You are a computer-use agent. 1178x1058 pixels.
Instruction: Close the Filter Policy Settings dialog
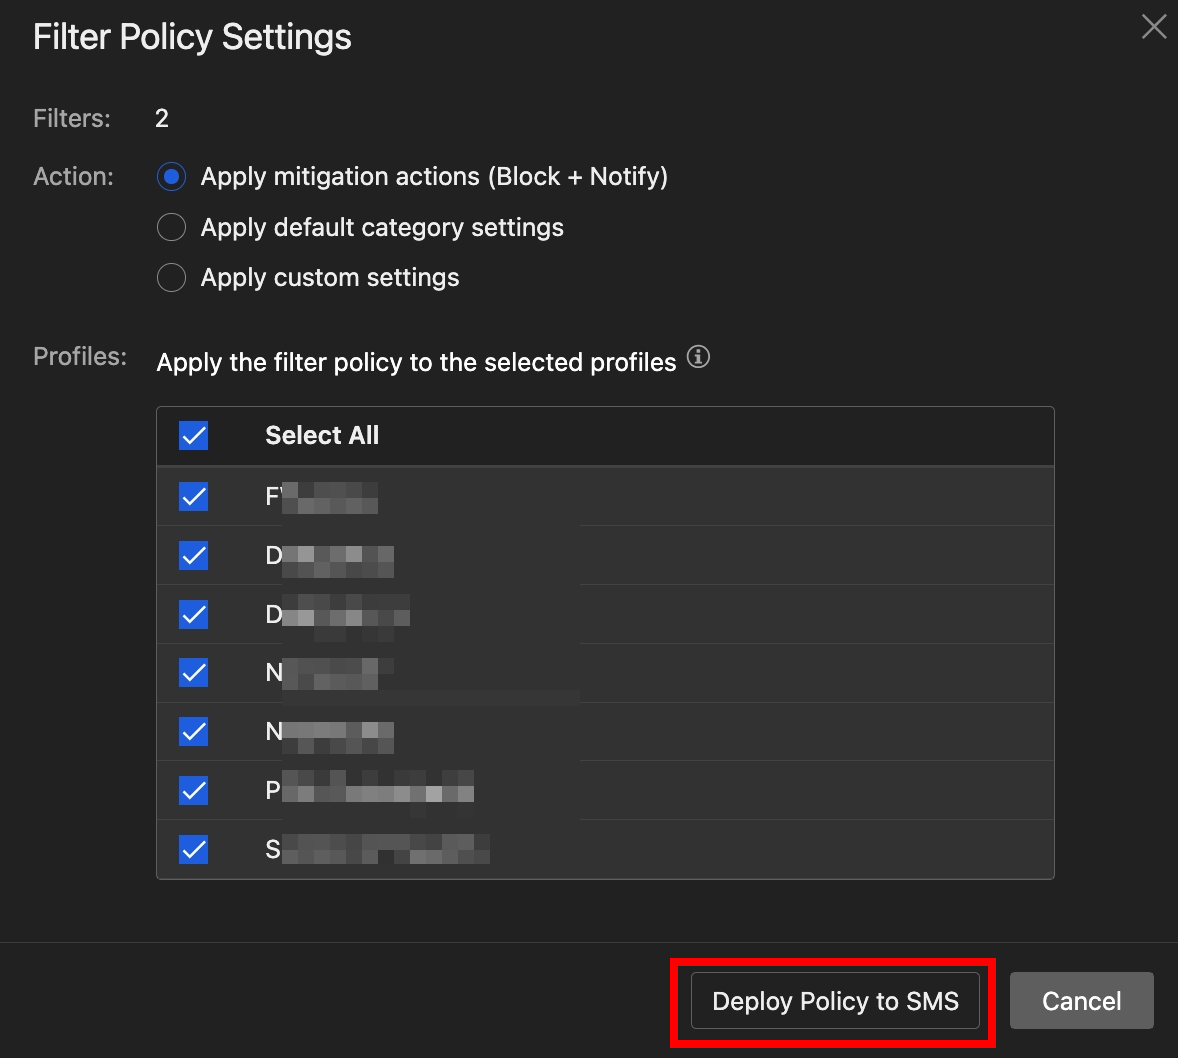1154,27
